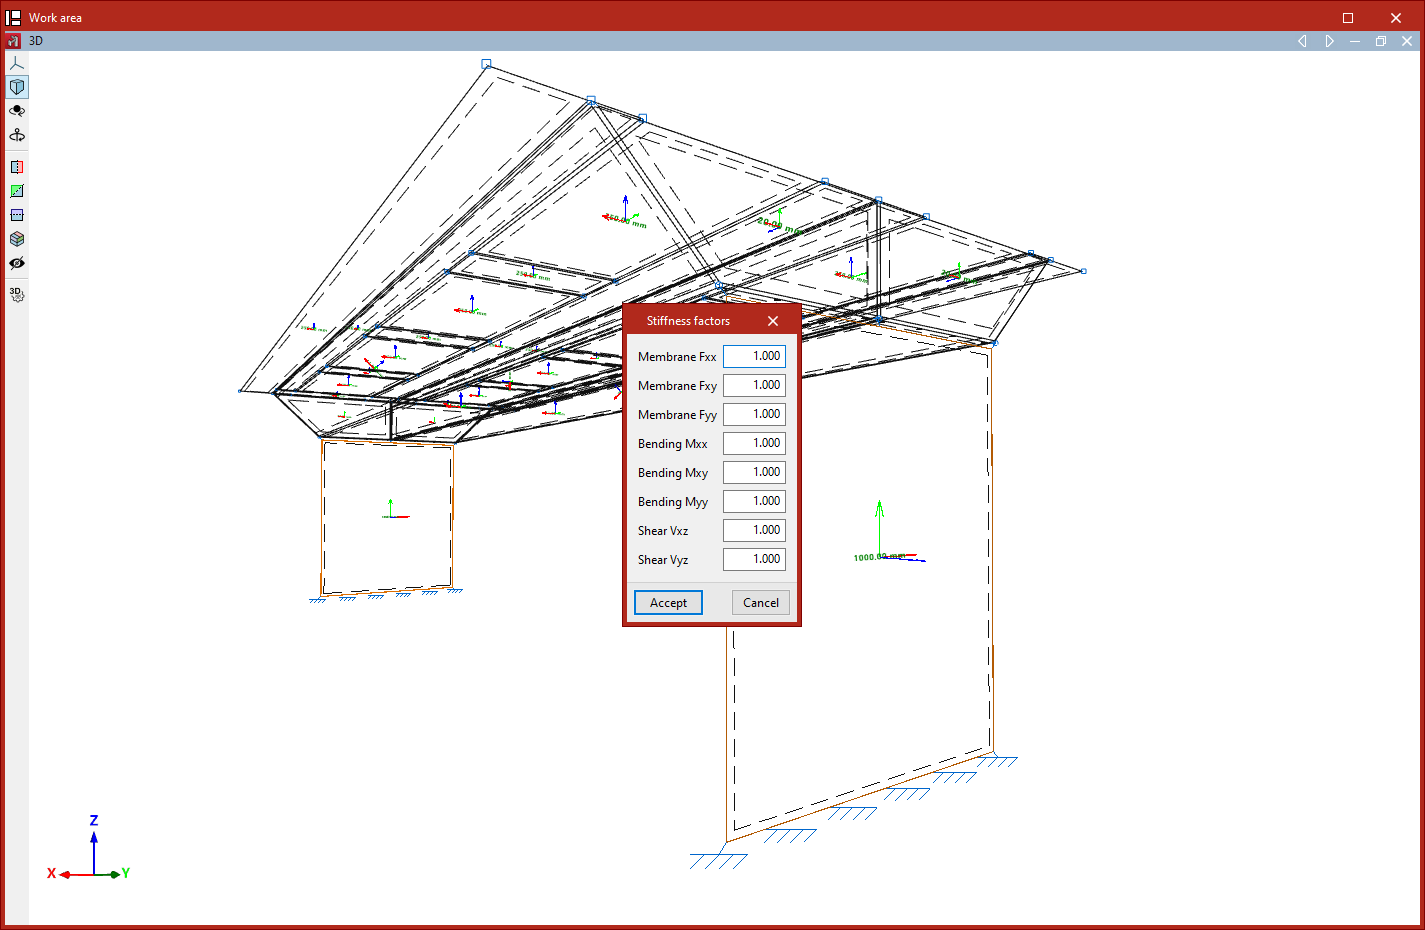Open the coloured layers stack icon
1425x930 pixels.
click(17, 239)
